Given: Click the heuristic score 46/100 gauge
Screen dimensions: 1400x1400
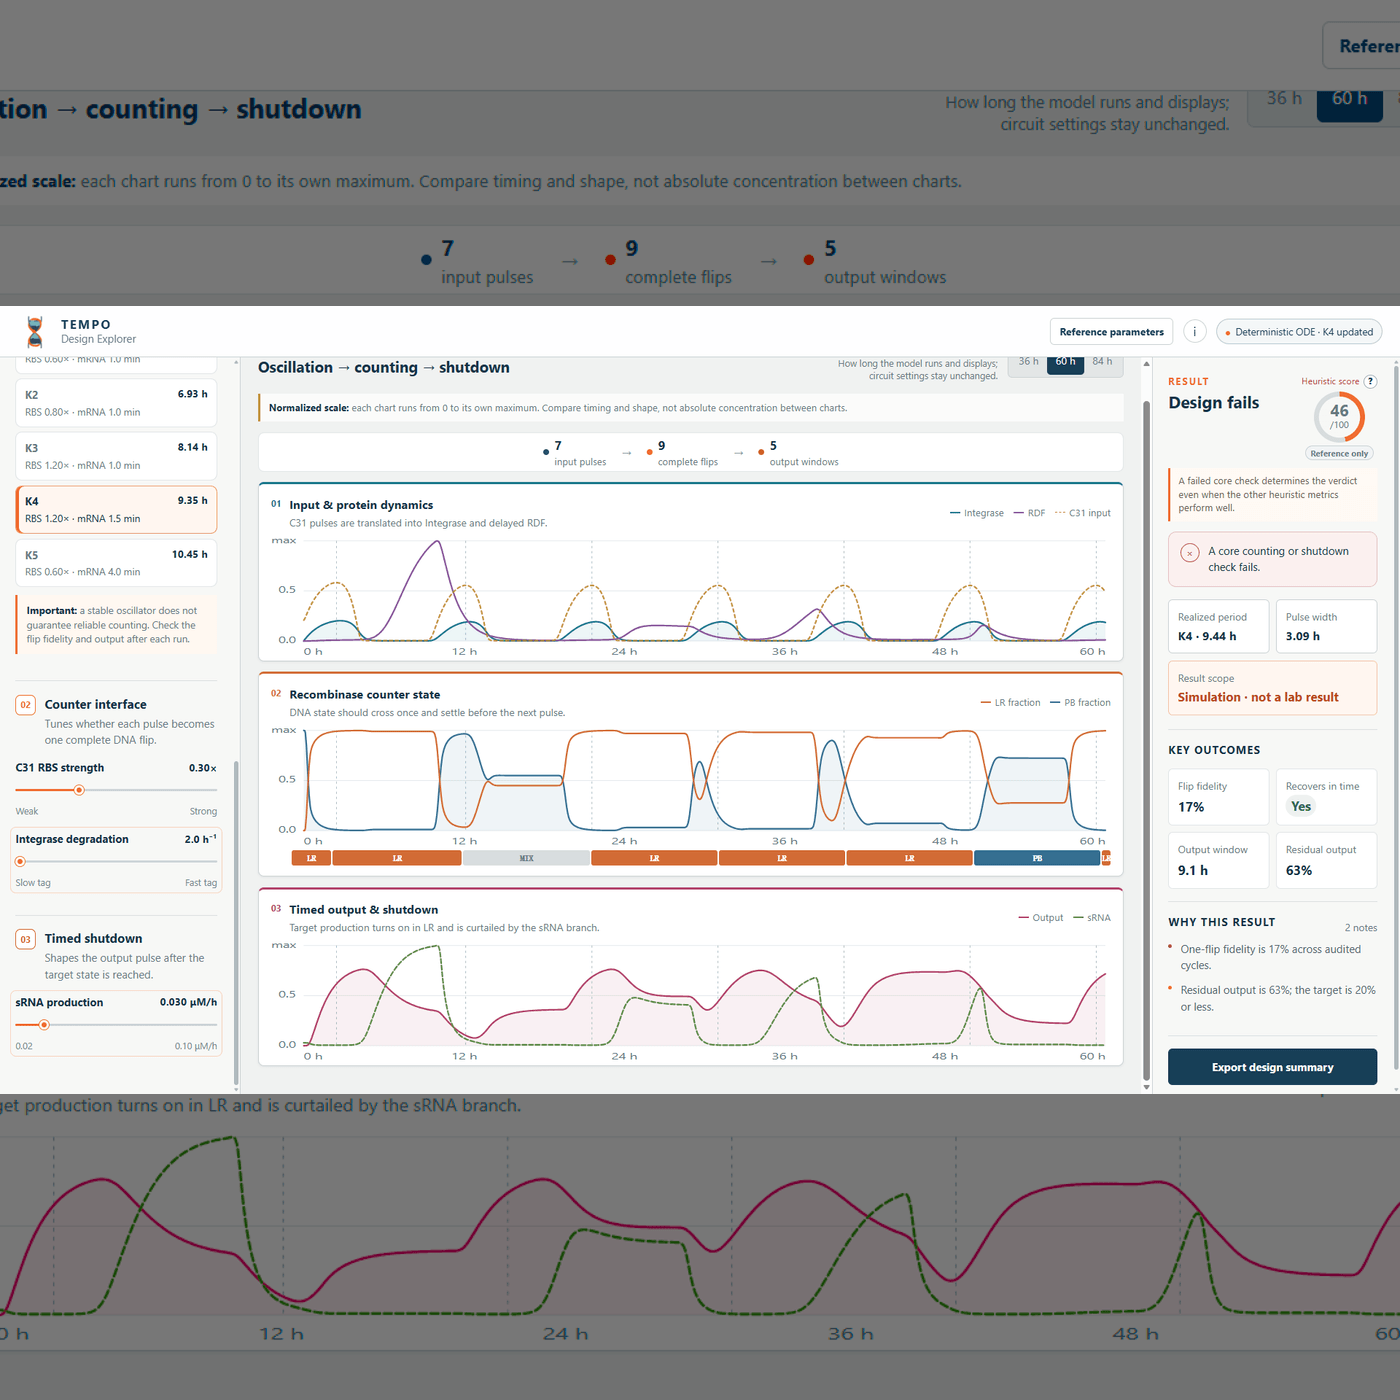Looking at the screenshot, I should coord(1339,417).
